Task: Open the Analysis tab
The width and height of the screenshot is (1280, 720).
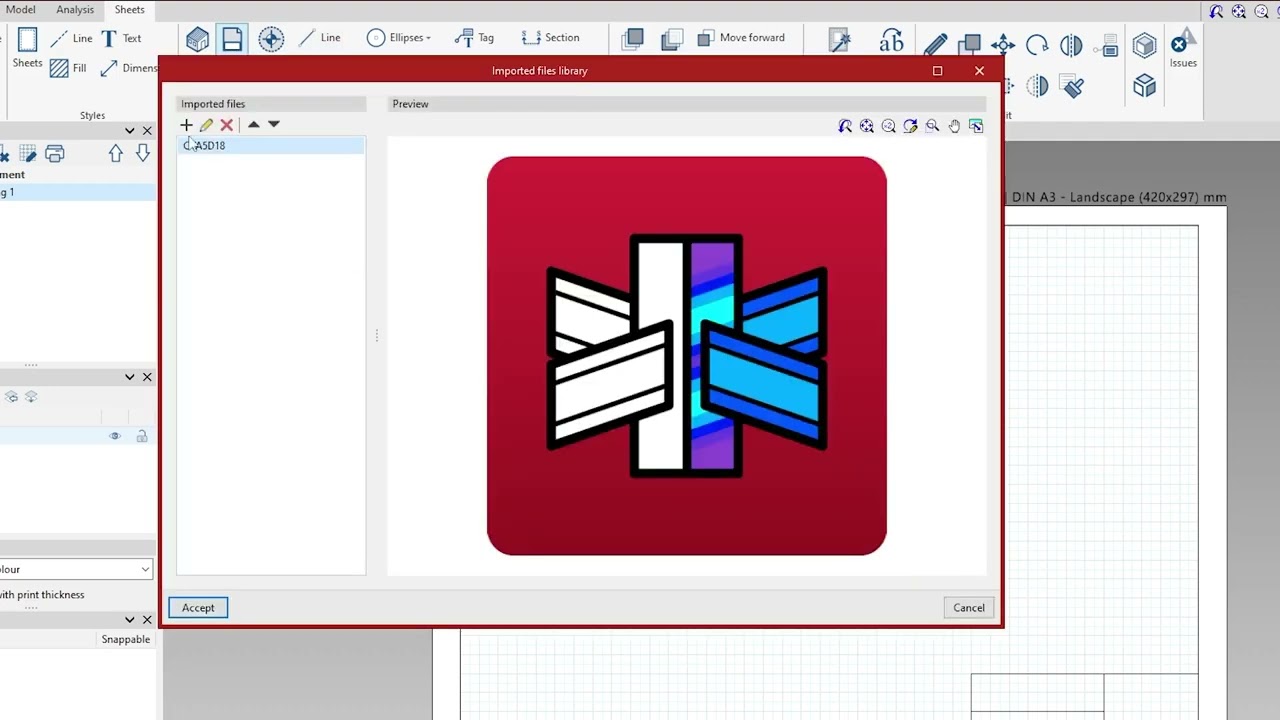Action: point(75,10)
